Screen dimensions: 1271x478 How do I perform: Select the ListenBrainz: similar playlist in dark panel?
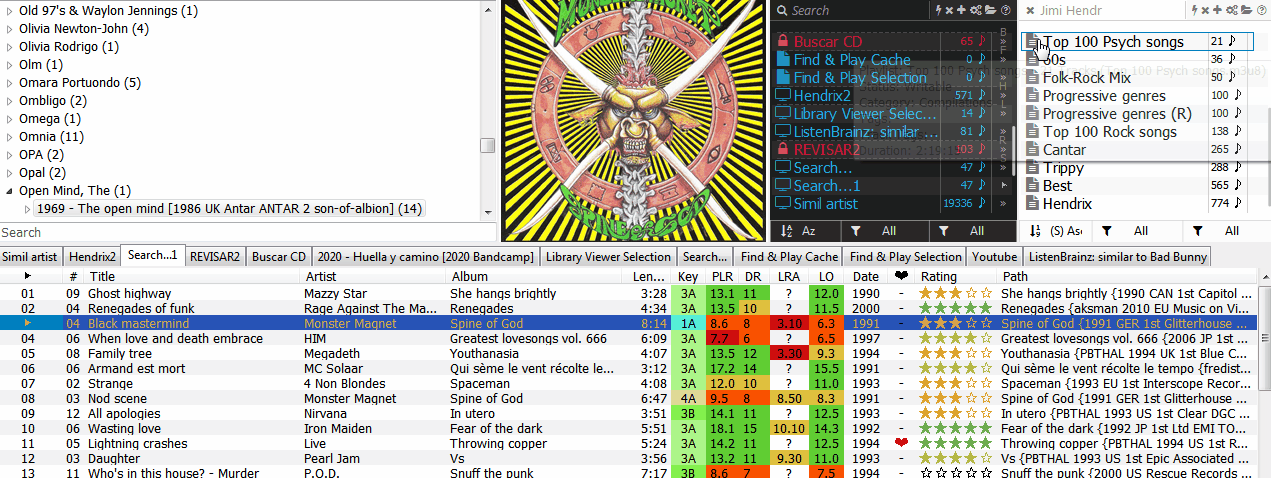pyautogui.click(x=866, y=132)
